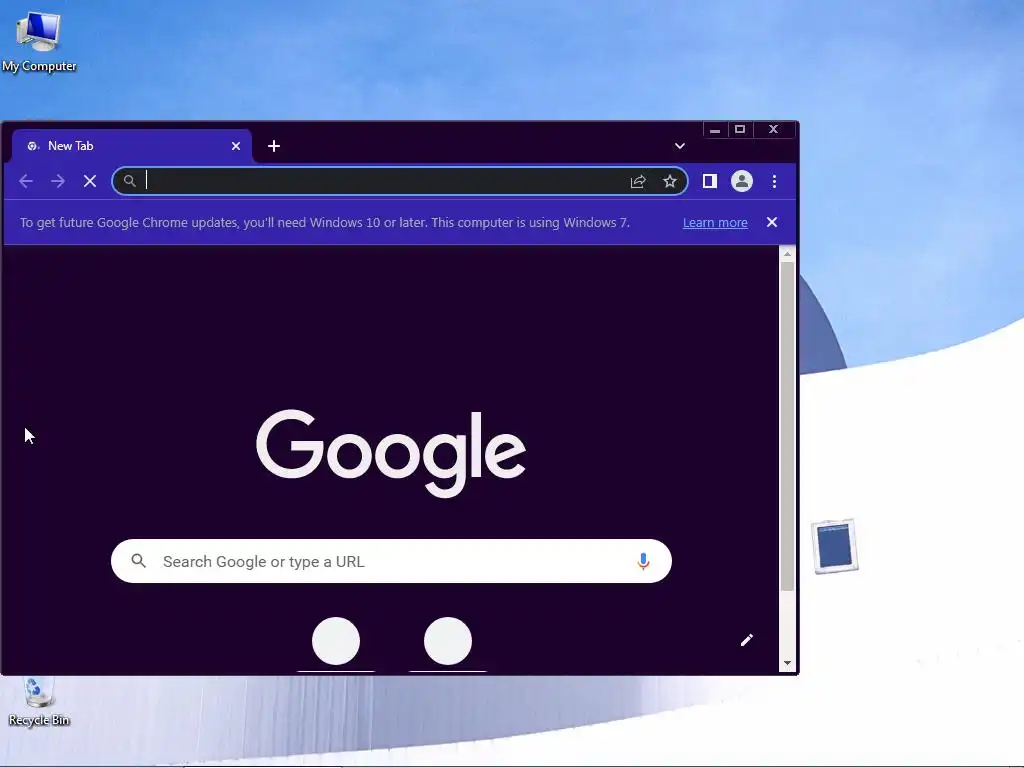Stop loading the page with the X button
Viewport: 1024px width, 768px height.
(90, 181)
